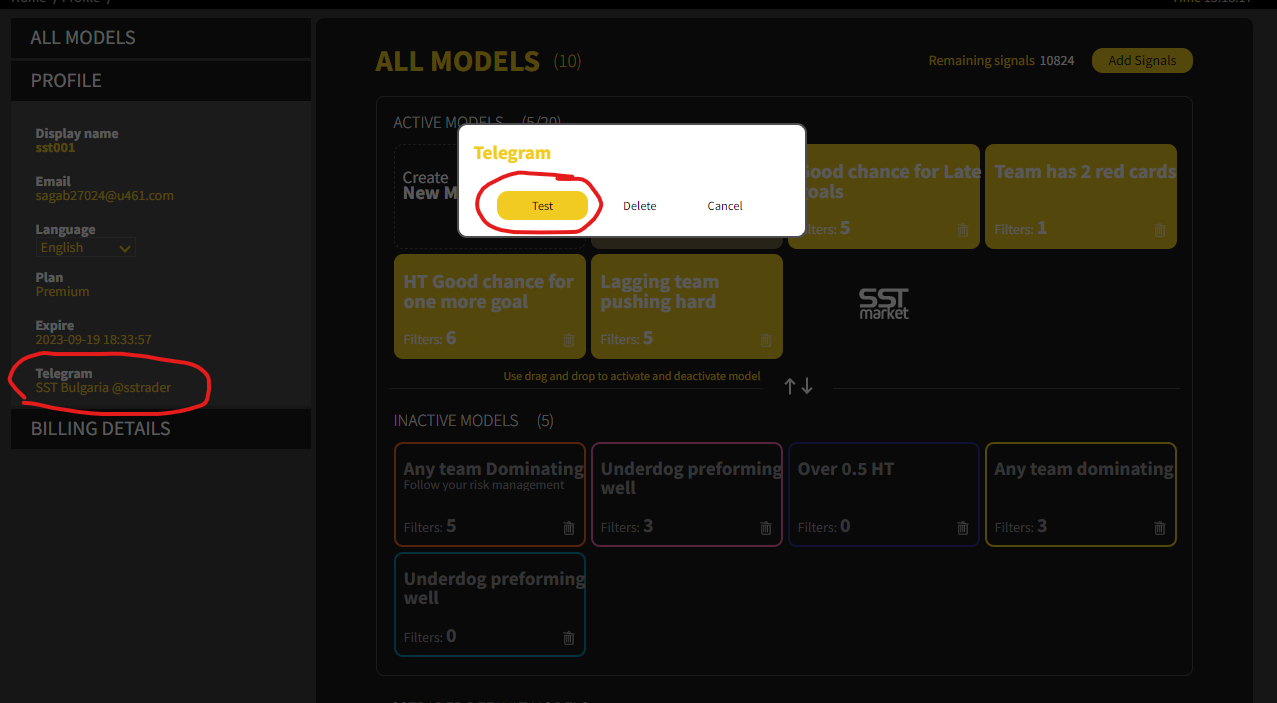
Task: Click the up-down arrows swap icon
Action: point(798,386)
